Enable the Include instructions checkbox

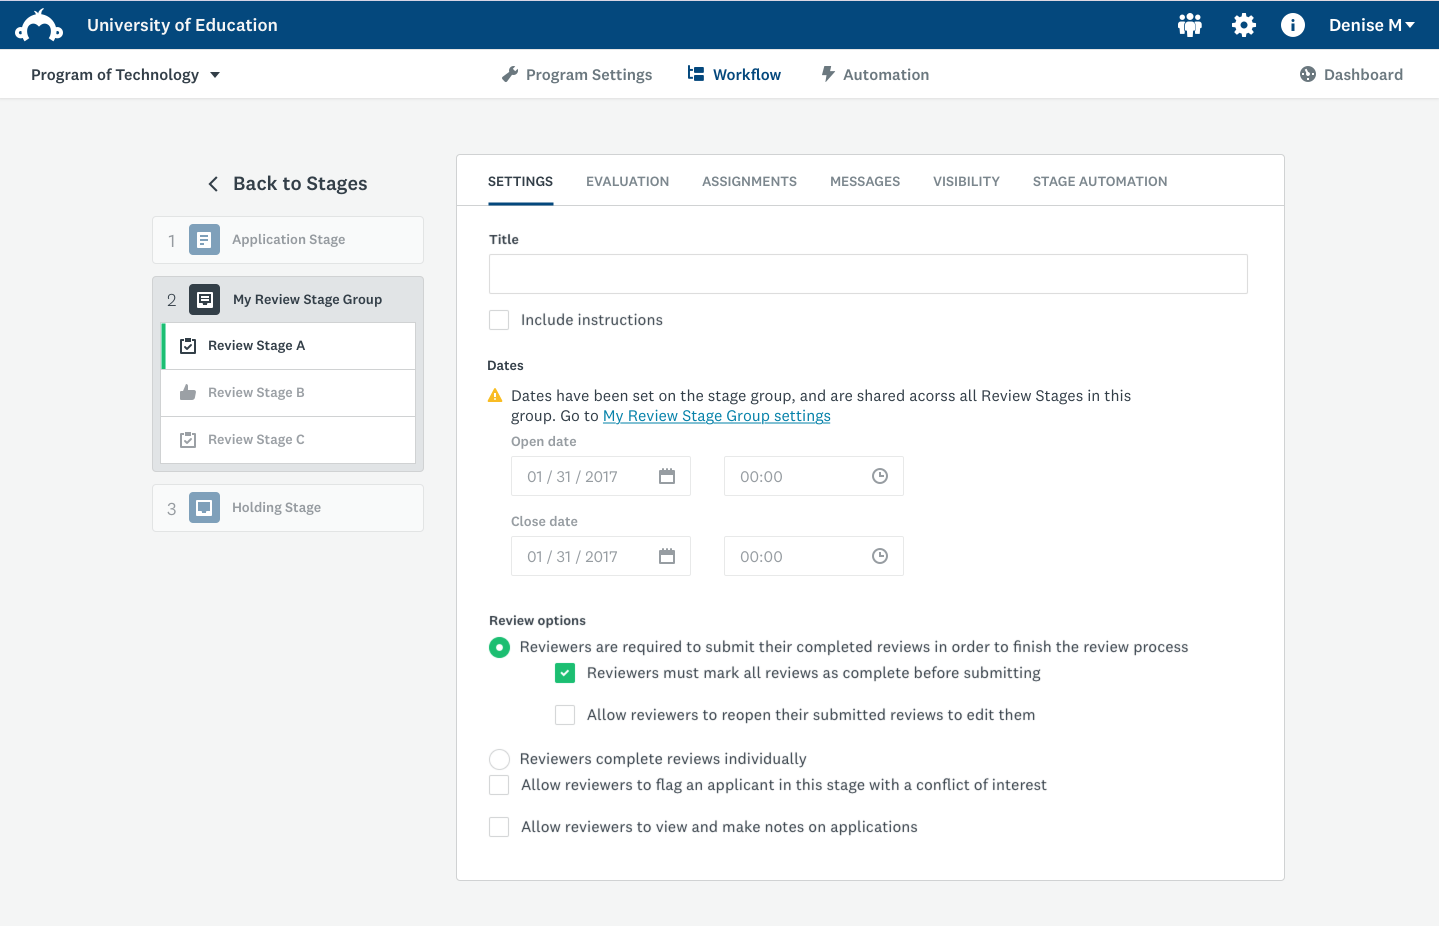[x=499, y=320]
